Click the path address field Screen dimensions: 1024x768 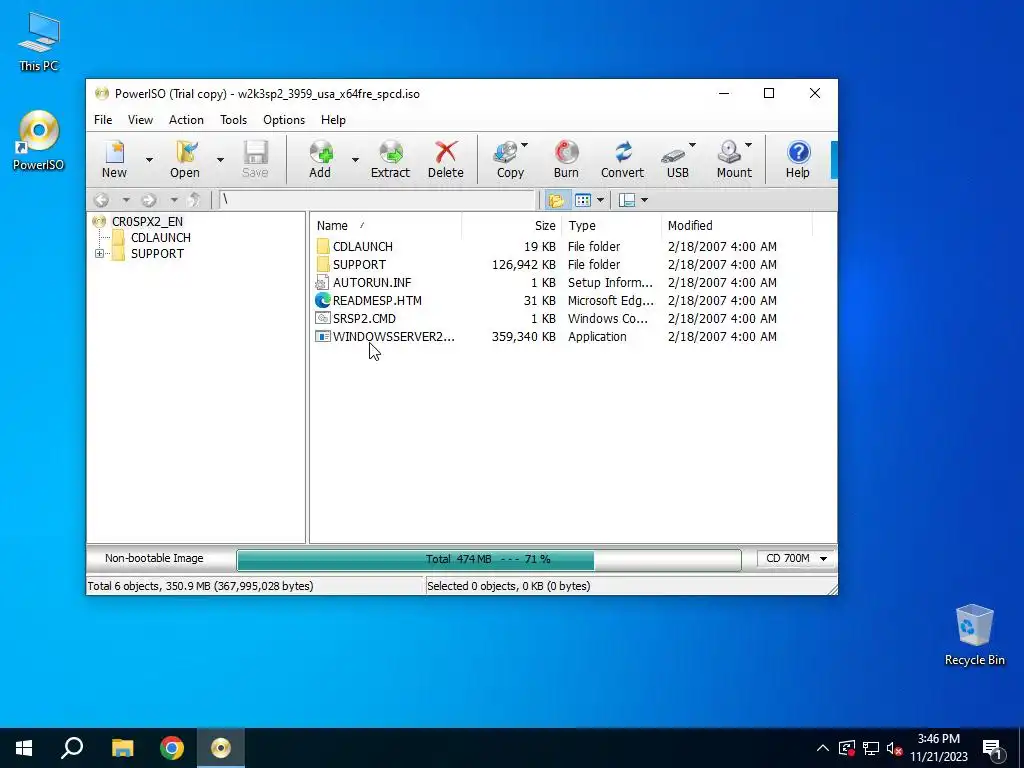pyautogui.click(x=377, y=200)
